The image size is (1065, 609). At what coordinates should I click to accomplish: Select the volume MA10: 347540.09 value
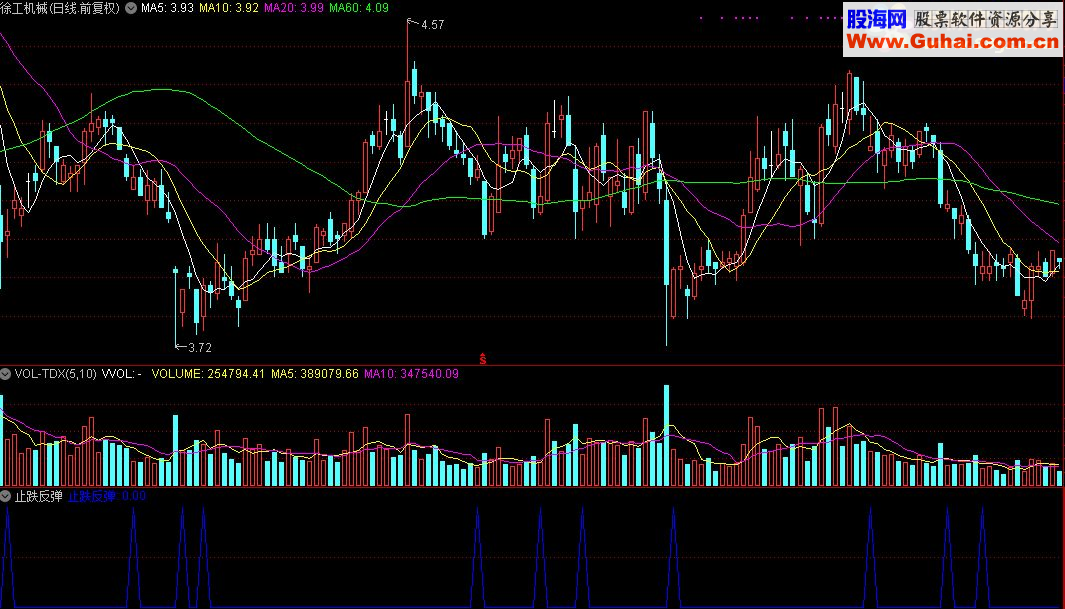[x=411, y=373]
